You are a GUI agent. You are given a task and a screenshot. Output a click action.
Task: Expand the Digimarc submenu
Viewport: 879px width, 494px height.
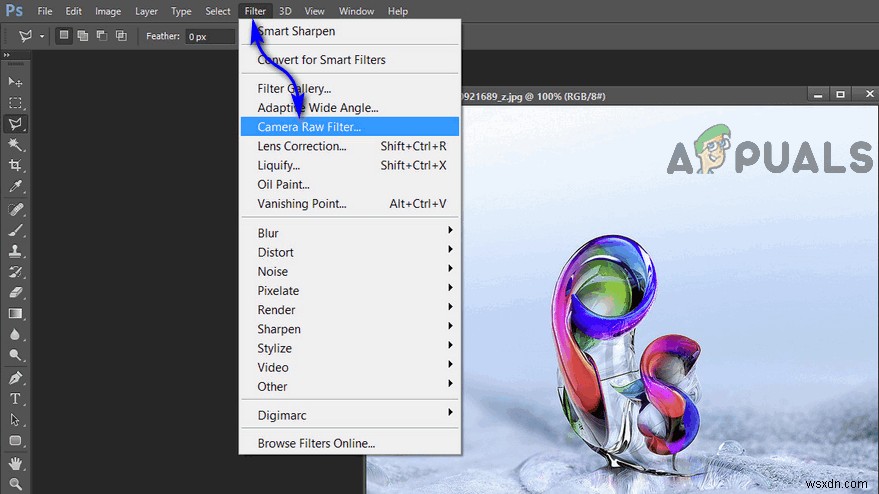pyautogui.click(x=350, y=415)
